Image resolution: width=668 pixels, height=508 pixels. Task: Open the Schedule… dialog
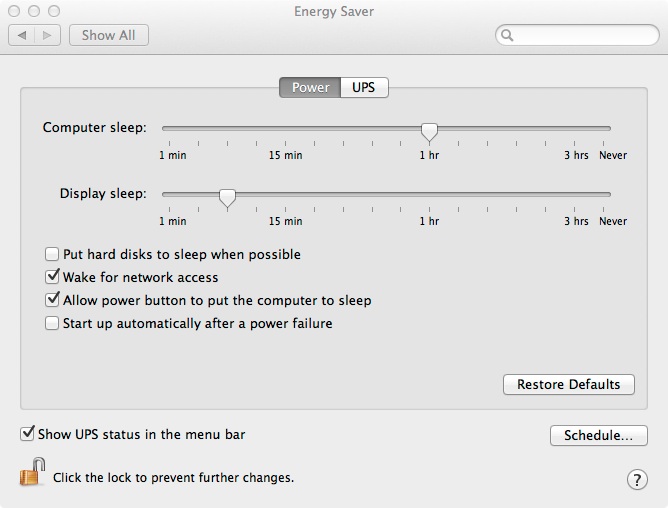coord(599,436)
